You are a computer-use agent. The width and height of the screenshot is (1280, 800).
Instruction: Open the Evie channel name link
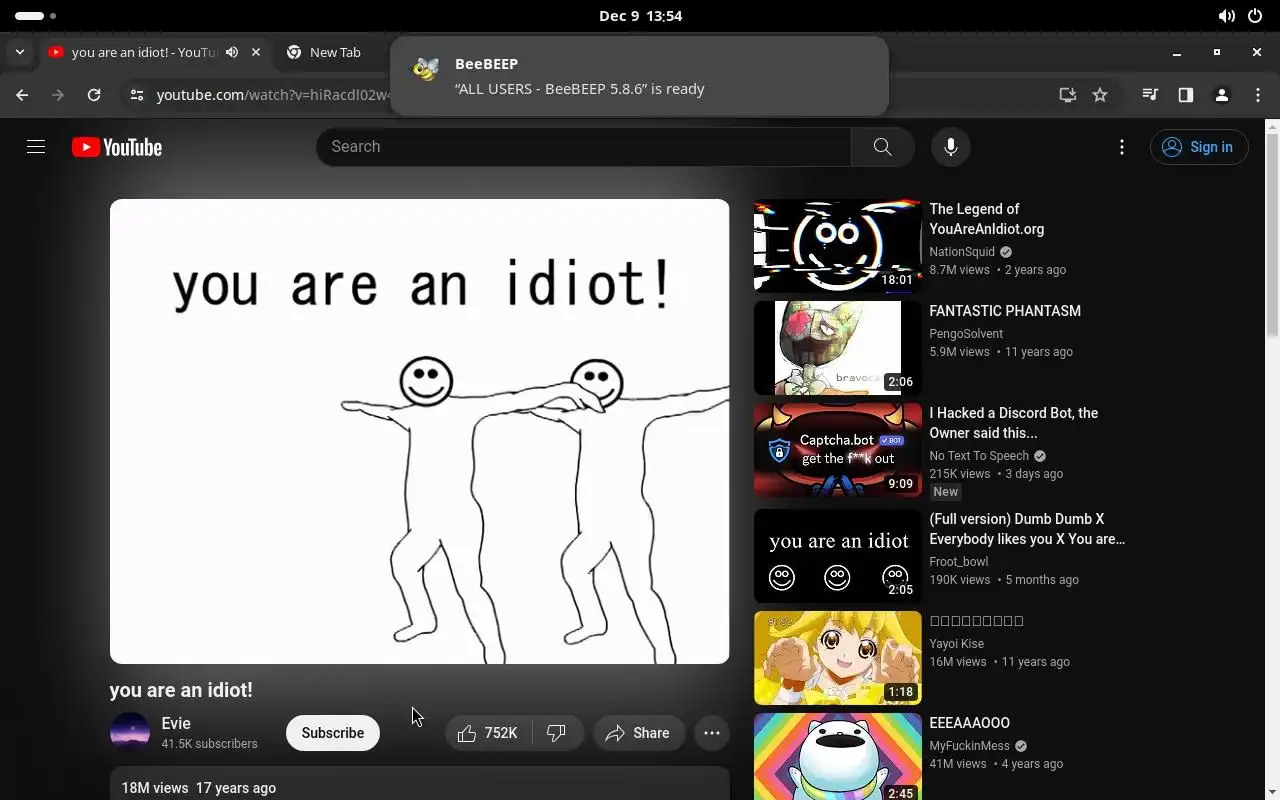[x=176, y=723]
